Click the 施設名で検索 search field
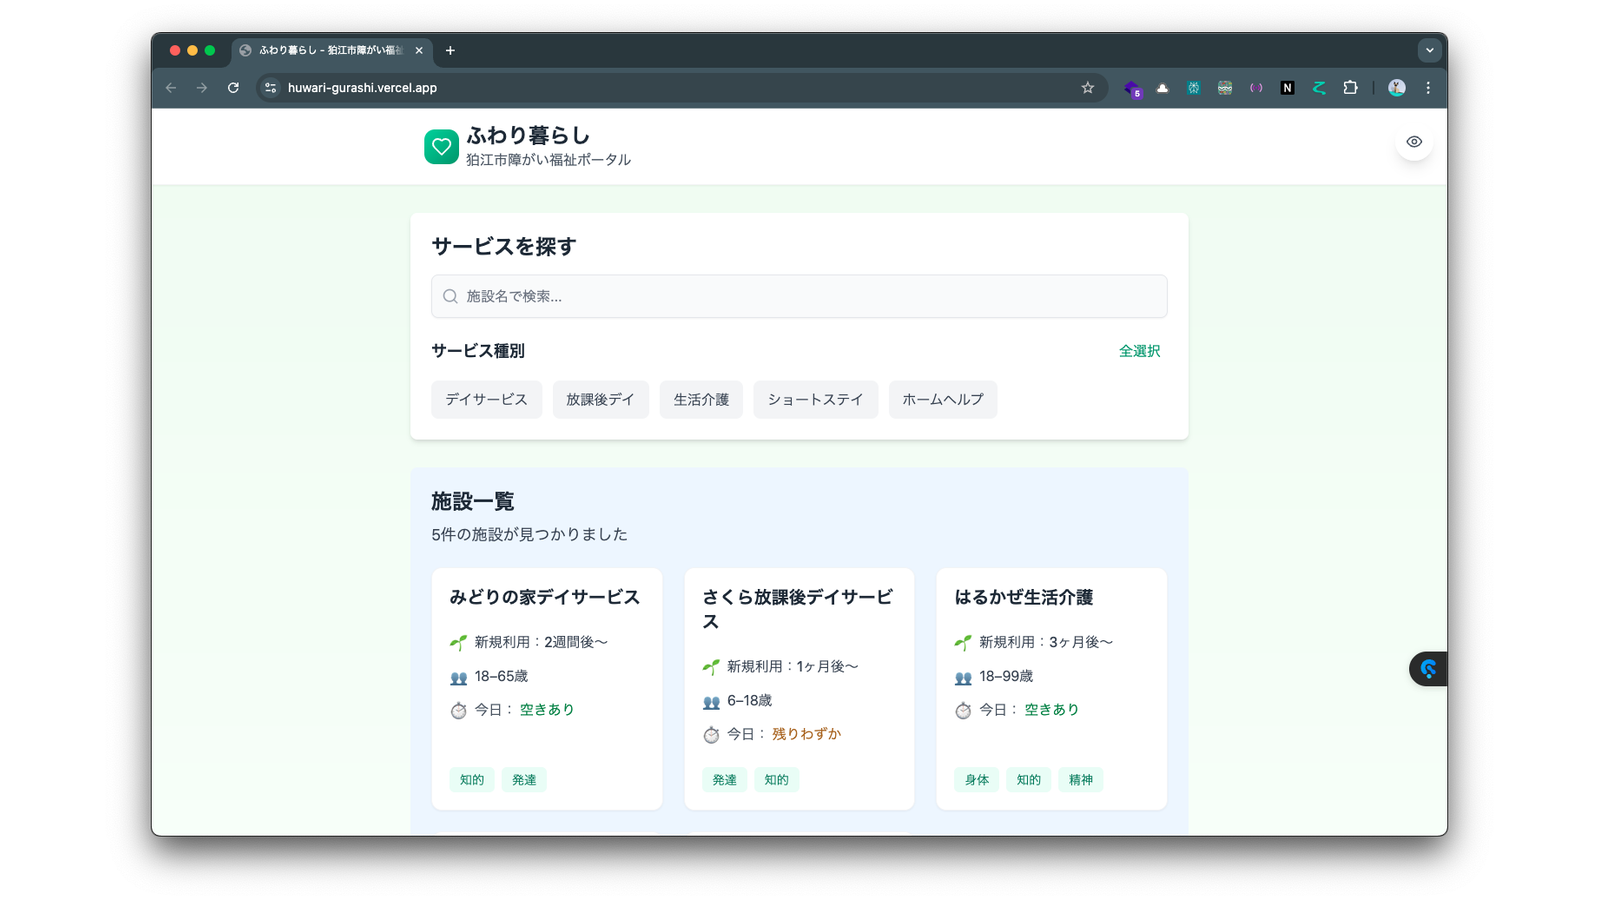This screenshot has width=1600, height=900. tap(800, 296)
